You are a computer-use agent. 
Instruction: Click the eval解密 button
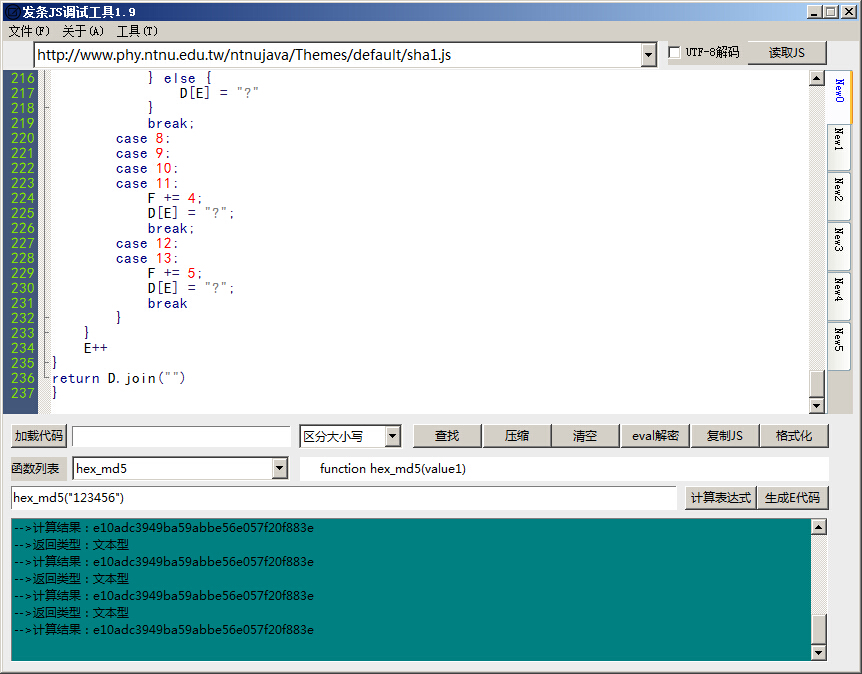655,436
